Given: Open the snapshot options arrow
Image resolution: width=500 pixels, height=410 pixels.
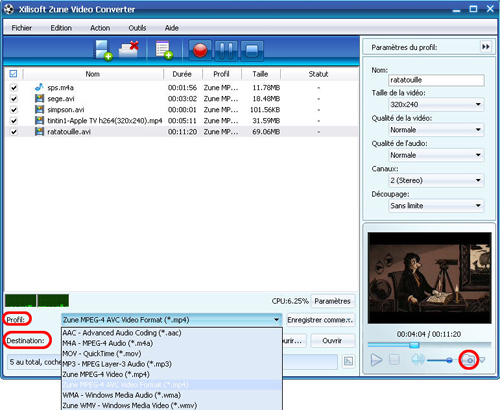Looking at the screenshot, I should (x=482, y=360).
